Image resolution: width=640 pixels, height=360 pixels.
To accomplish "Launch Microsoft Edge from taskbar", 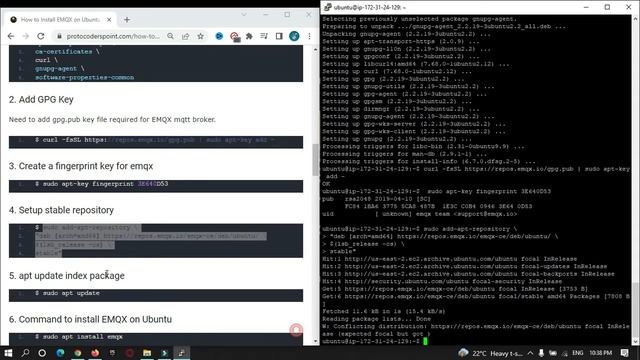I will (60, 353).
